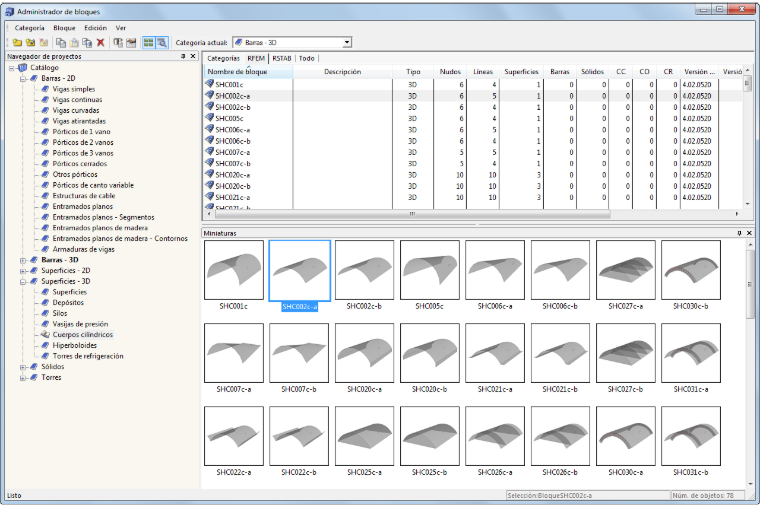Toggle the magnifier preview toolbar button
This screenshot has width=760, height=507.
tap(162, 43)
